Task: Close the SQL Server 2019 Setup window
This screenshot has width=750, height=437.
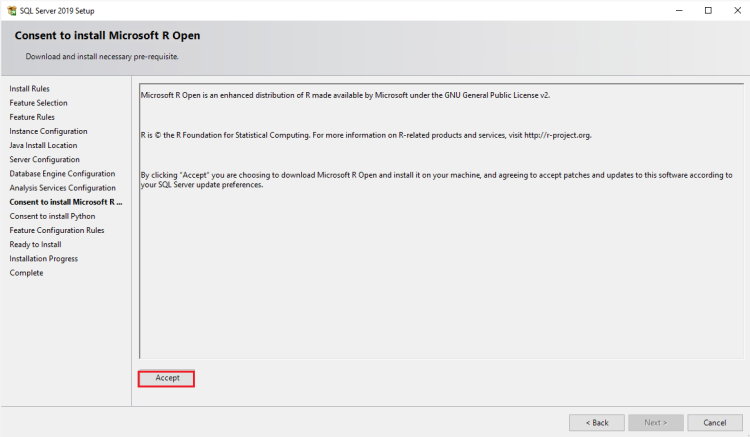Action: 737,11
